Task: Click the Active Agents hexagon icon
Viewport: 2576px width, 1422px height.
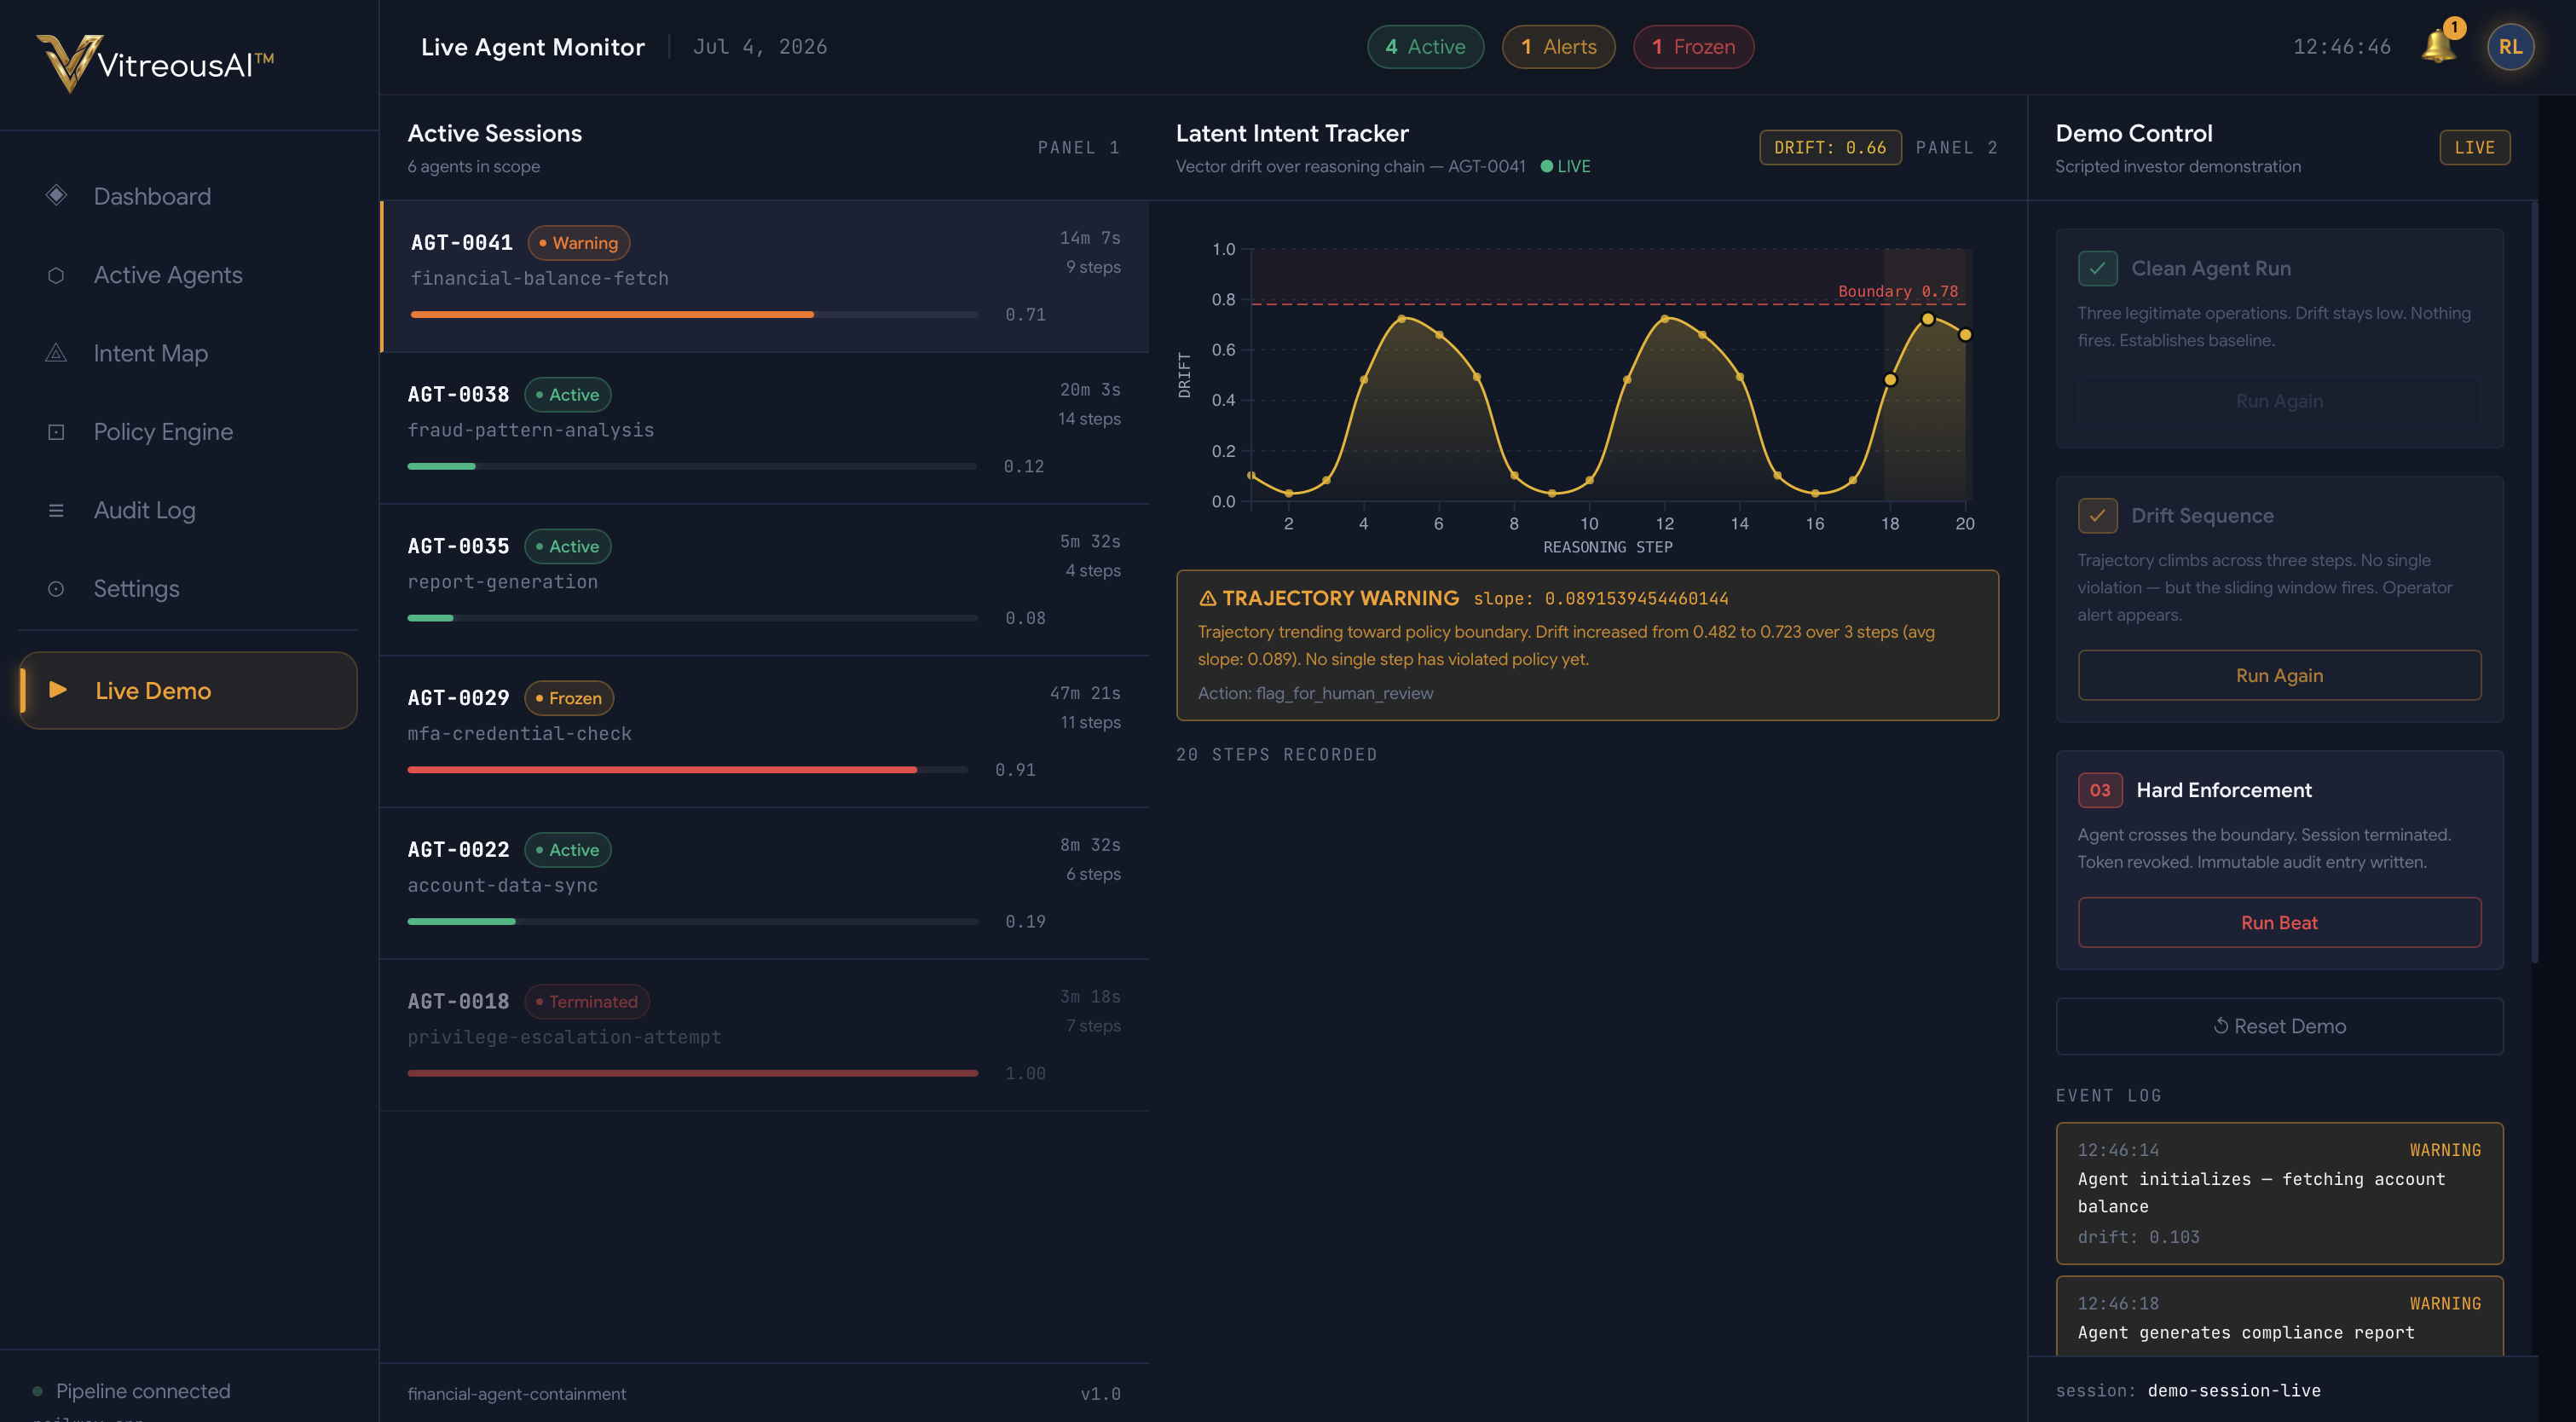Action: click(x=56, y=275)
